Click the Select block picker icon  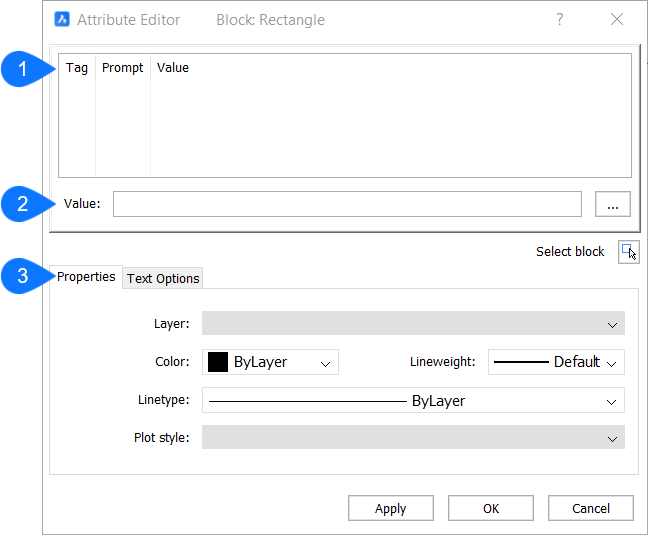pos(628,252)
